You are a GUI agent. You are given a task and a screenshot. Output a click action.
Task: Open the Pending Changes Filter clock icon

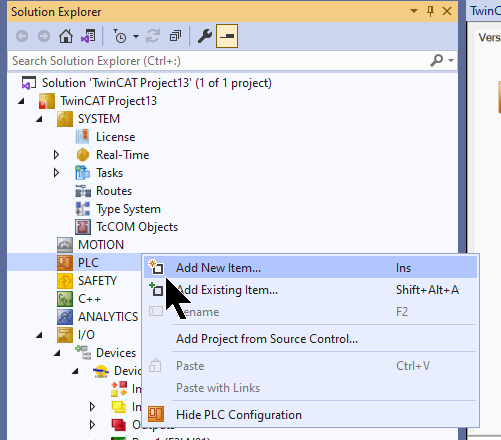click(x=120, y=36)
